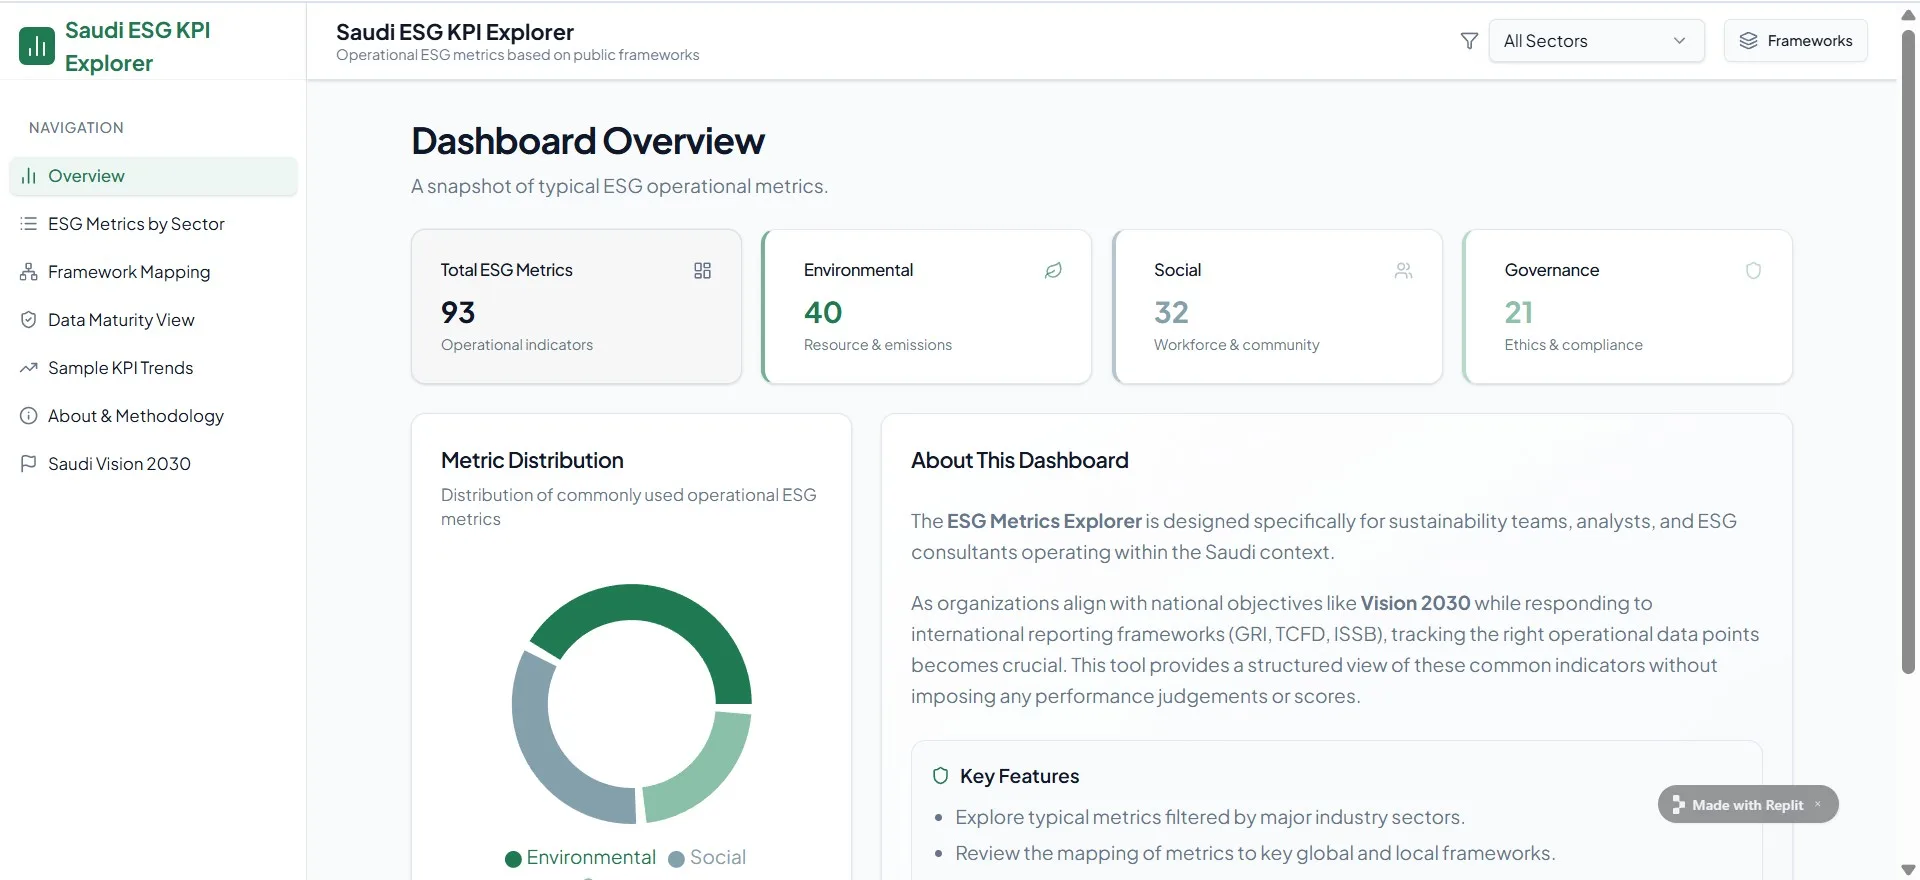The image size is (1920, 880).
Task: Open About & Methodology
Action: [154, 416]
